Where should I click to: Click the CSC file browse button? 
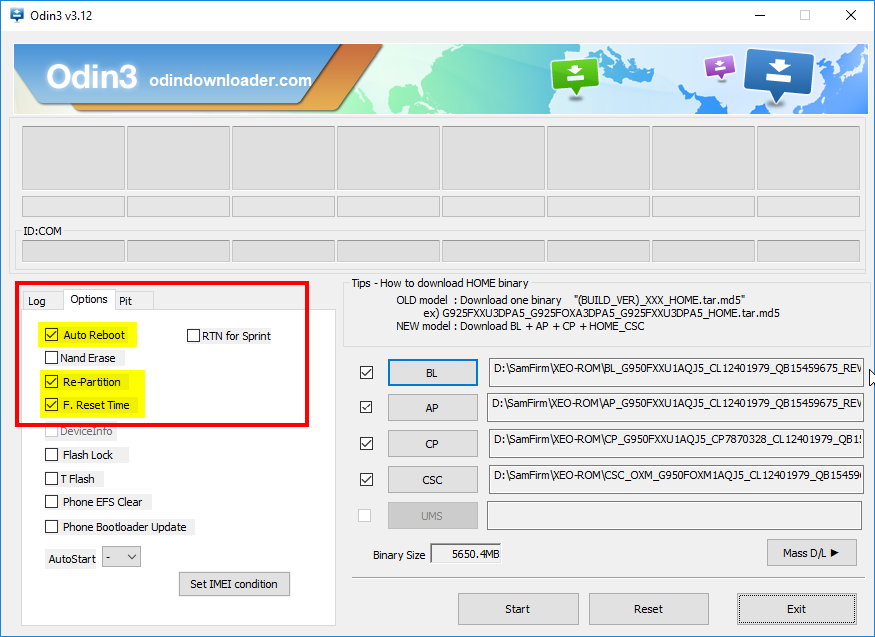[x=432, y=480]
